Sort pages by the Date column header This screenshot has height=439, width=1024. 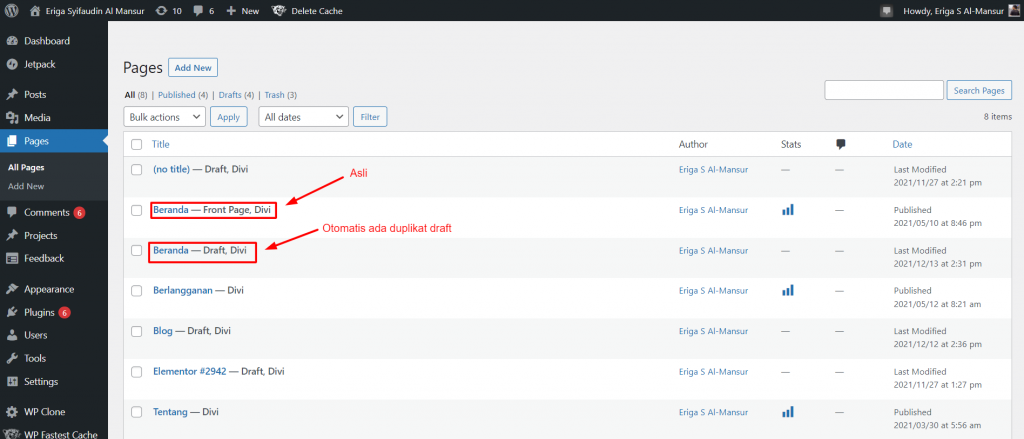pyautogui.click(x=902, y=144)
